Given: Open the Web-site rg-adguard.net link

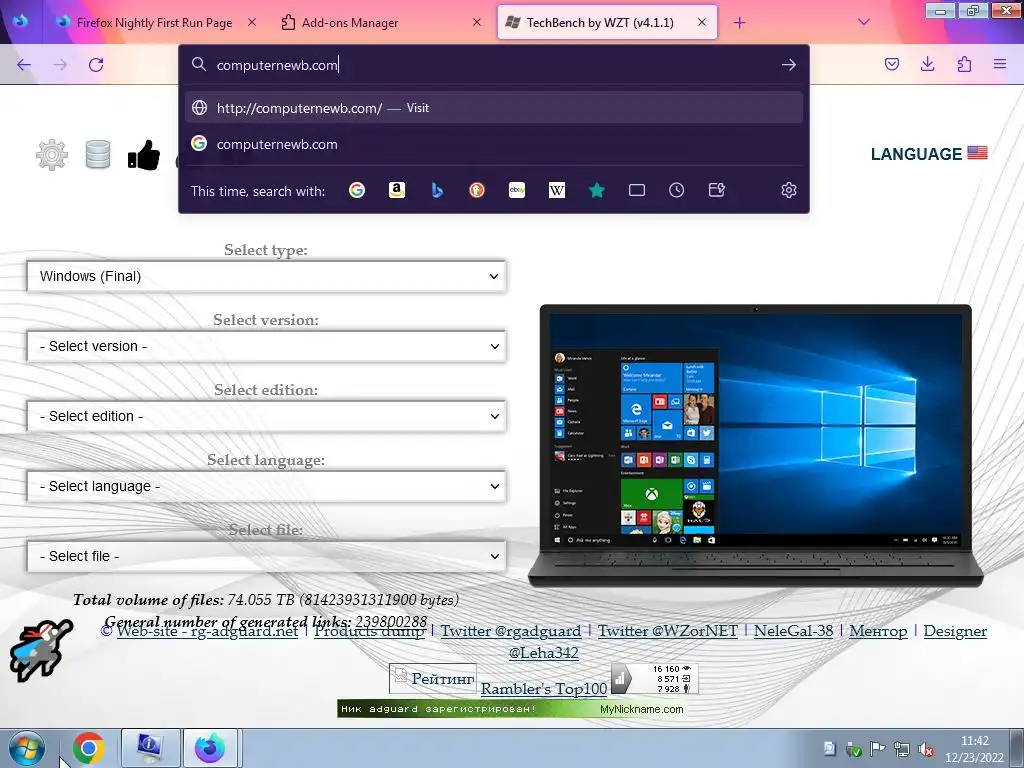Looking at the screenshot, I should (207, 631).
